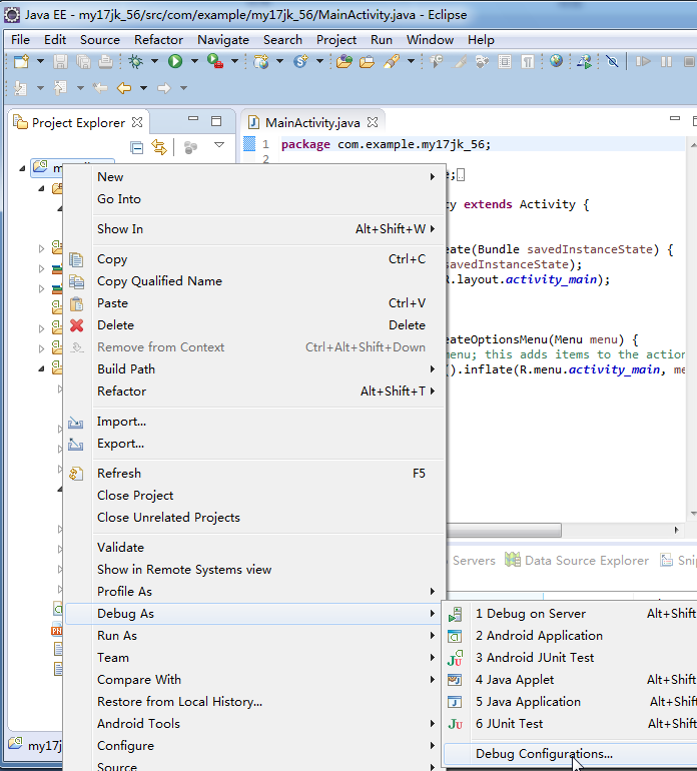The height and width of the screenshot is (771, 697).
Task: Click the Suspend debug toolbar icon
Action: [667, 61]
